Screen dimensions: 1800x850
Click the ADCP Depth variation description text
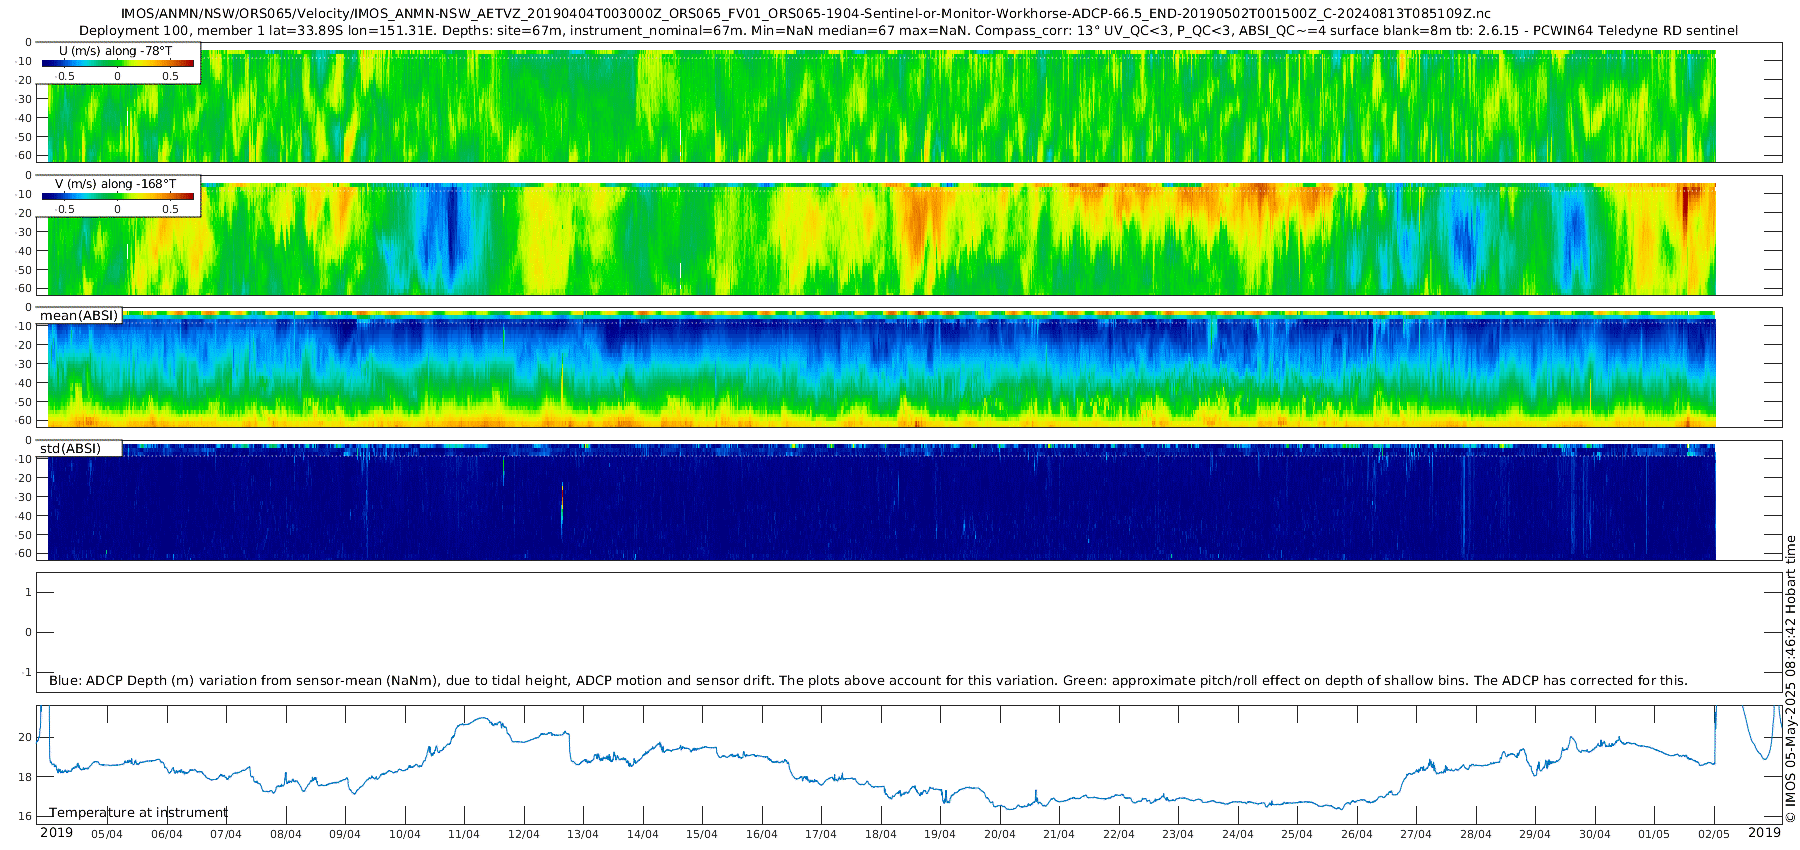[868, 681]
